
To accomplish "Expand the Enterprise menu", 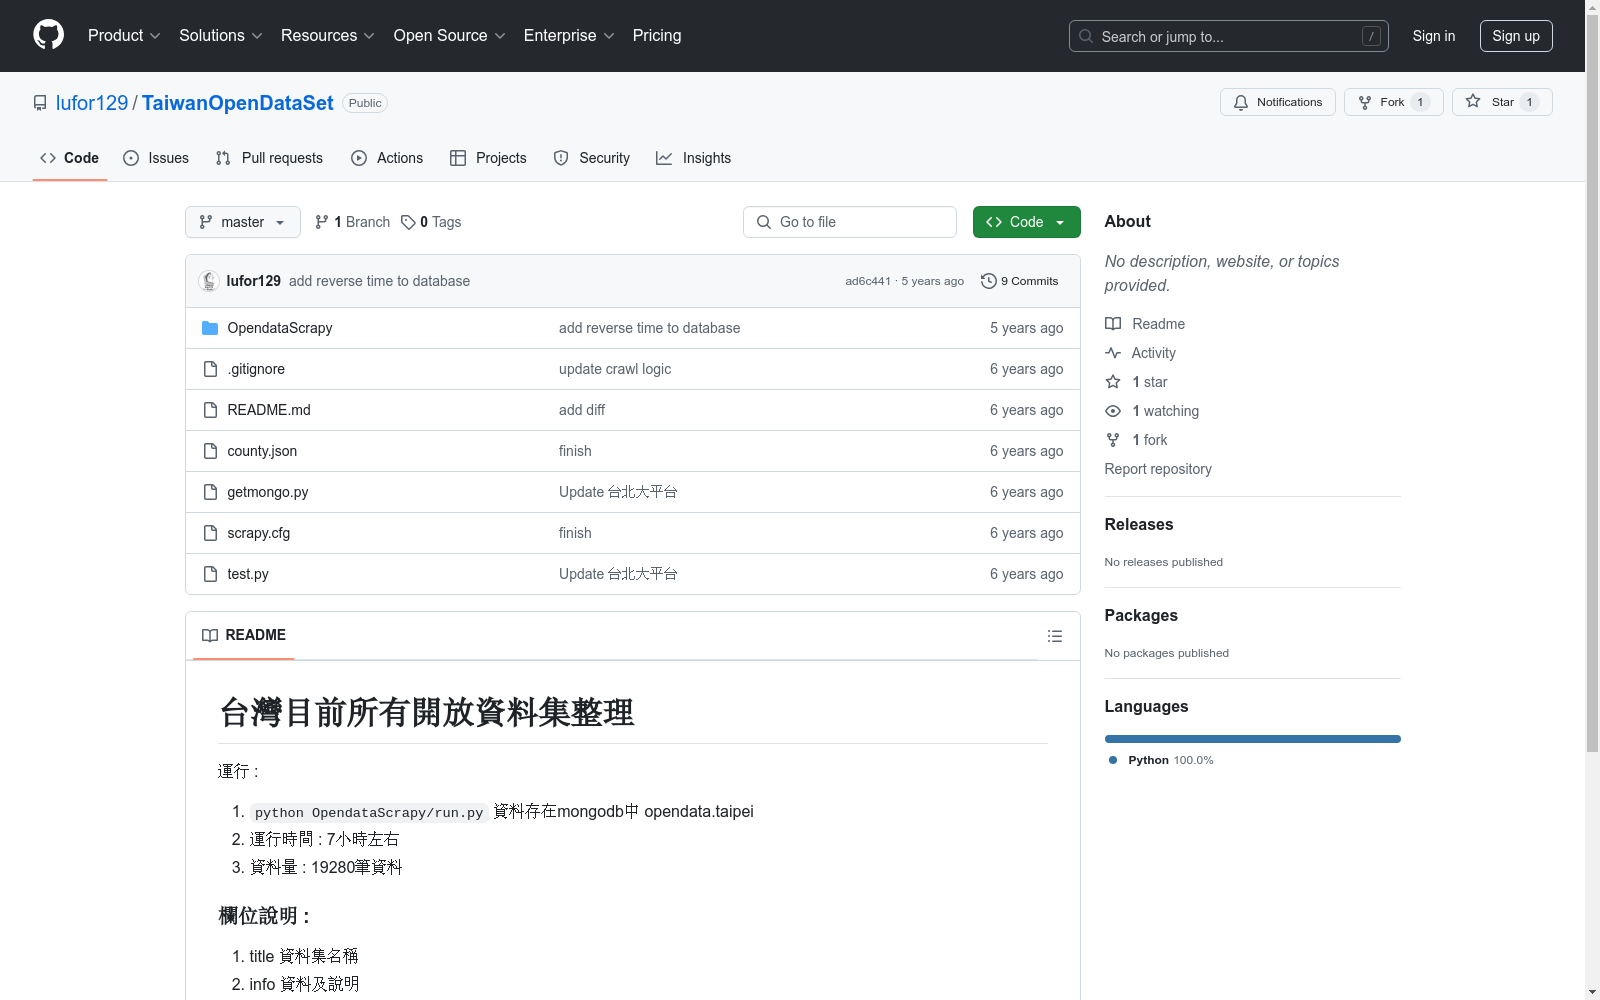I will click(569, 35).
